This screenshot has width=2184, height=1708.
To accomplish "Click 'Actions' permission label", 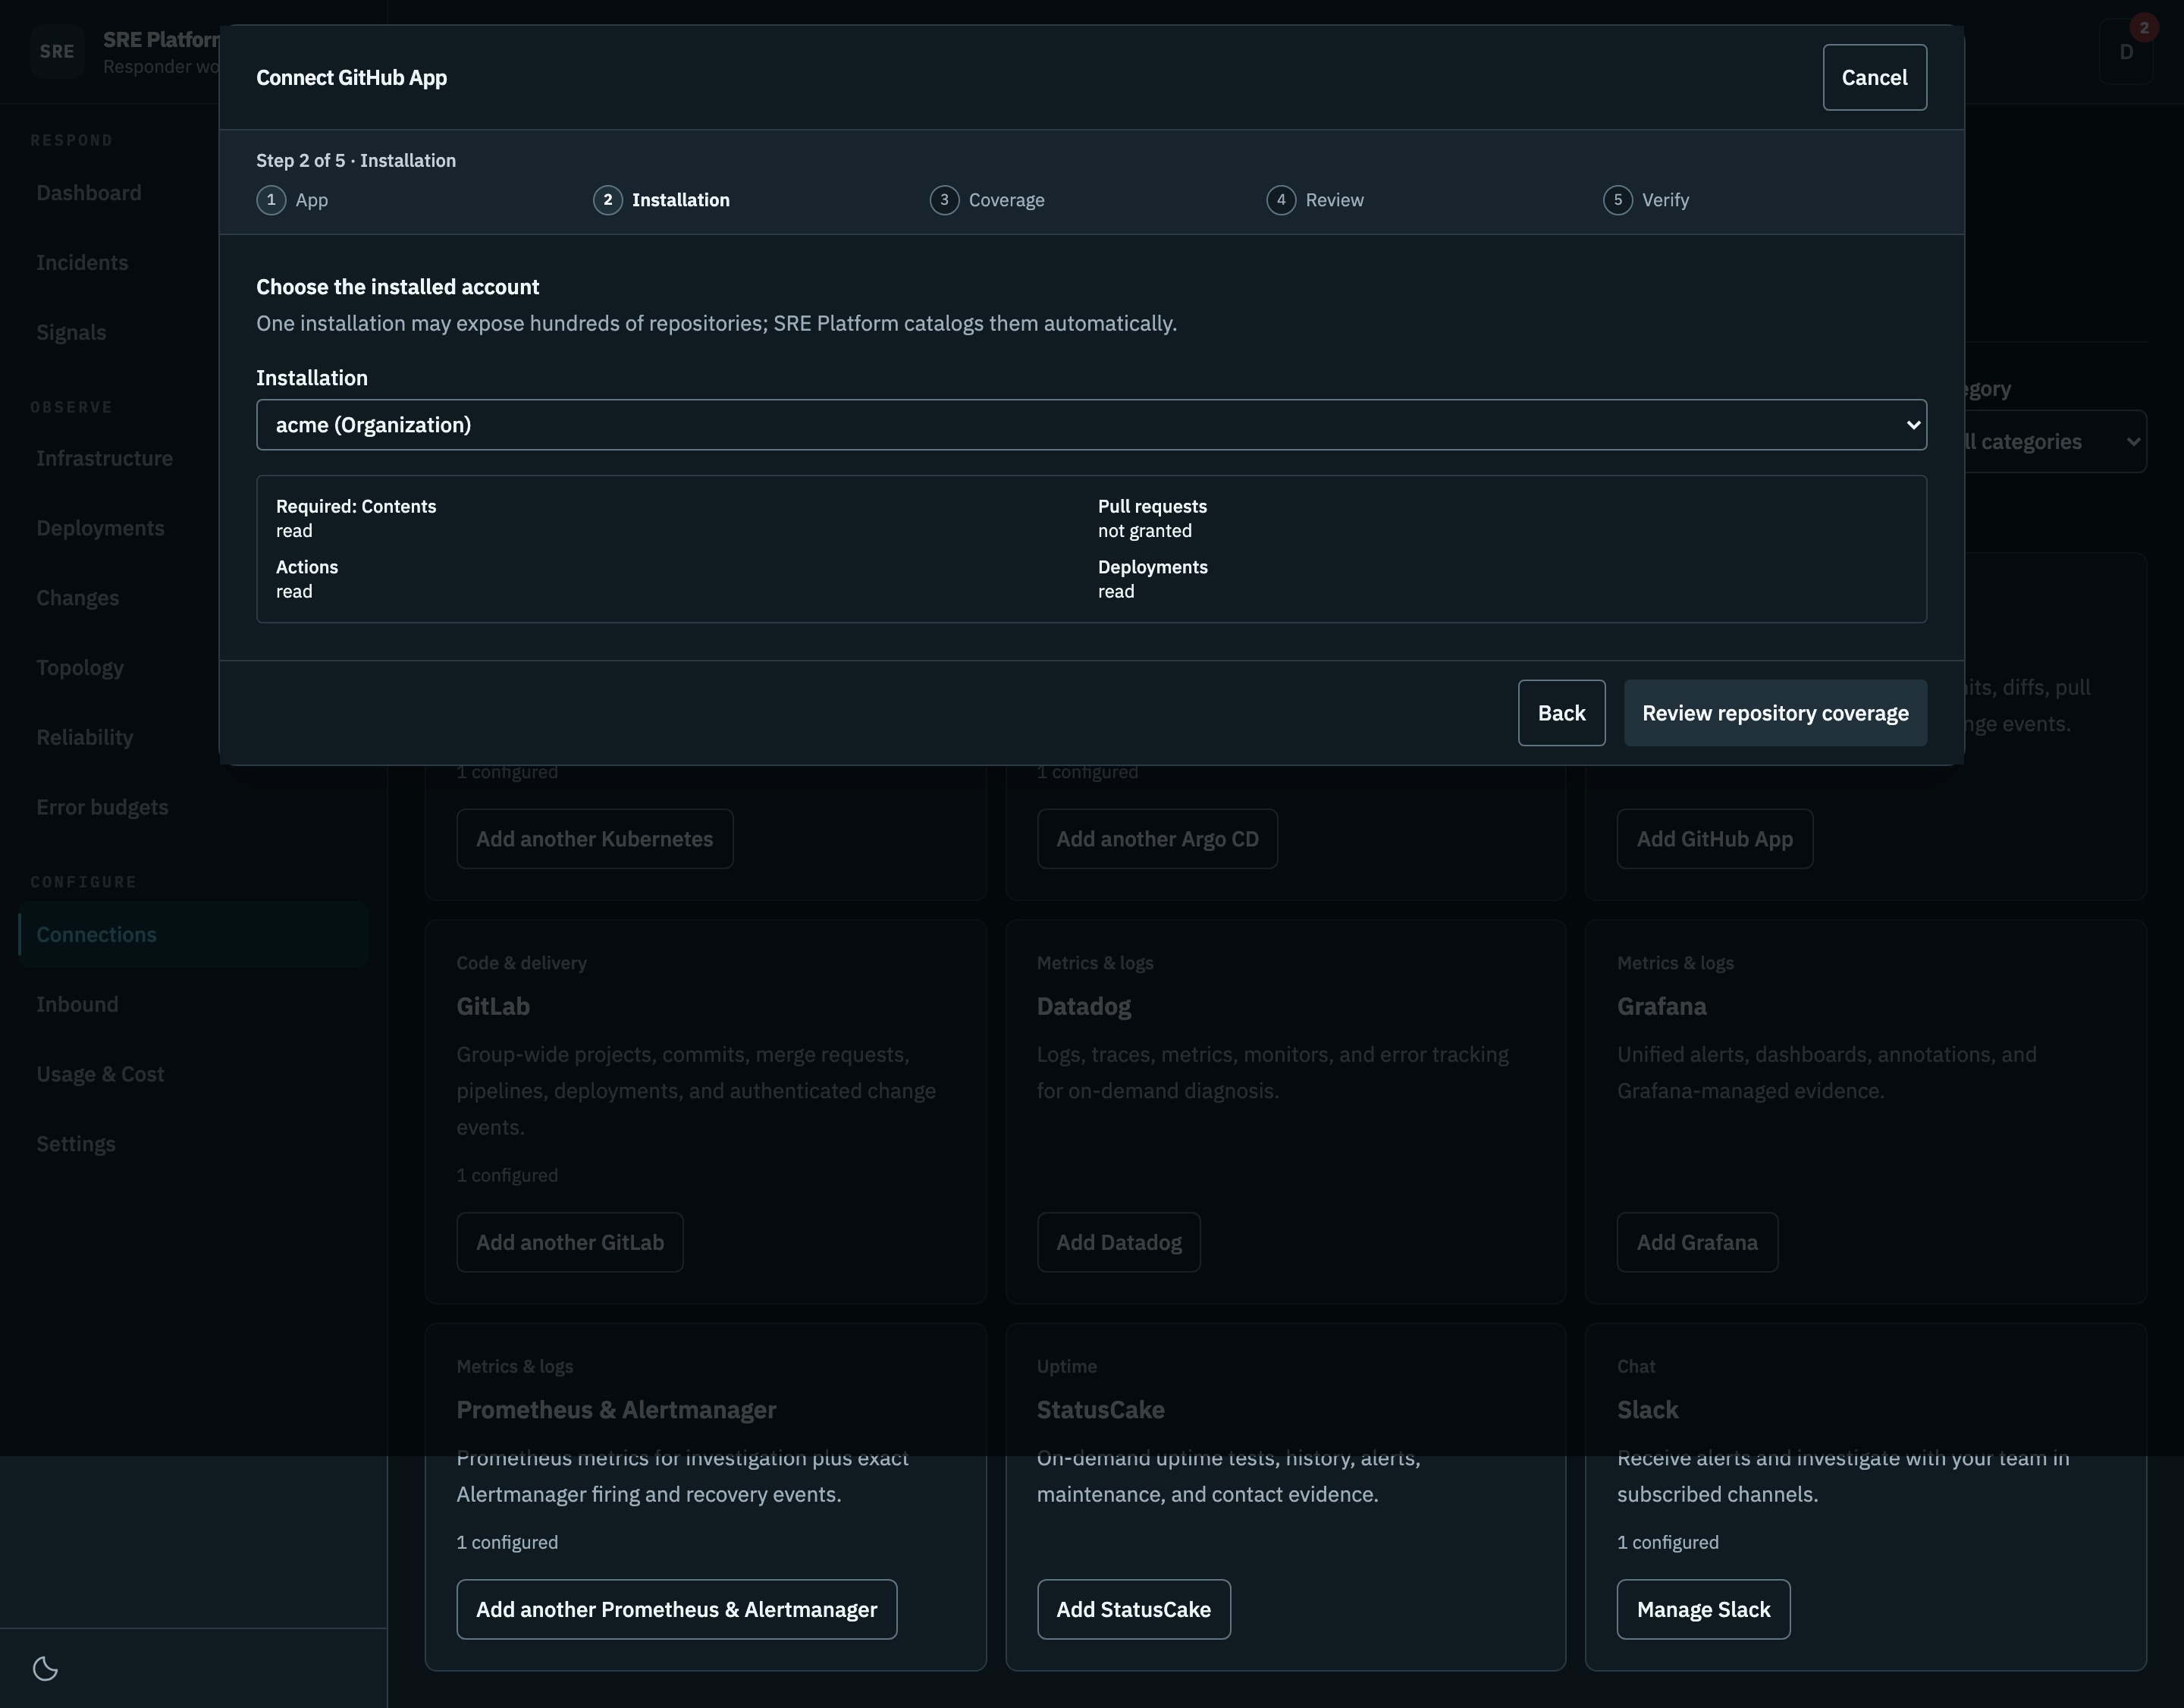I will coord(307,567).
